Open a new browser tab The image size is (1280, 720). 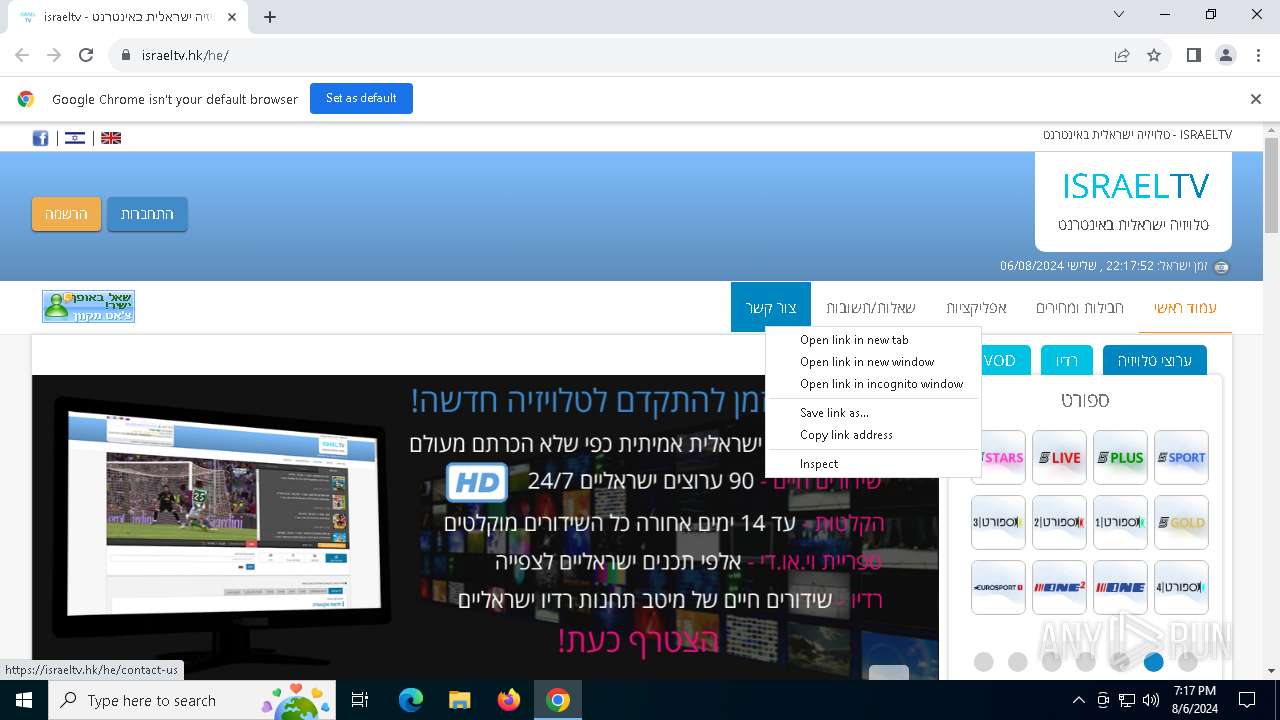[270, 16]
